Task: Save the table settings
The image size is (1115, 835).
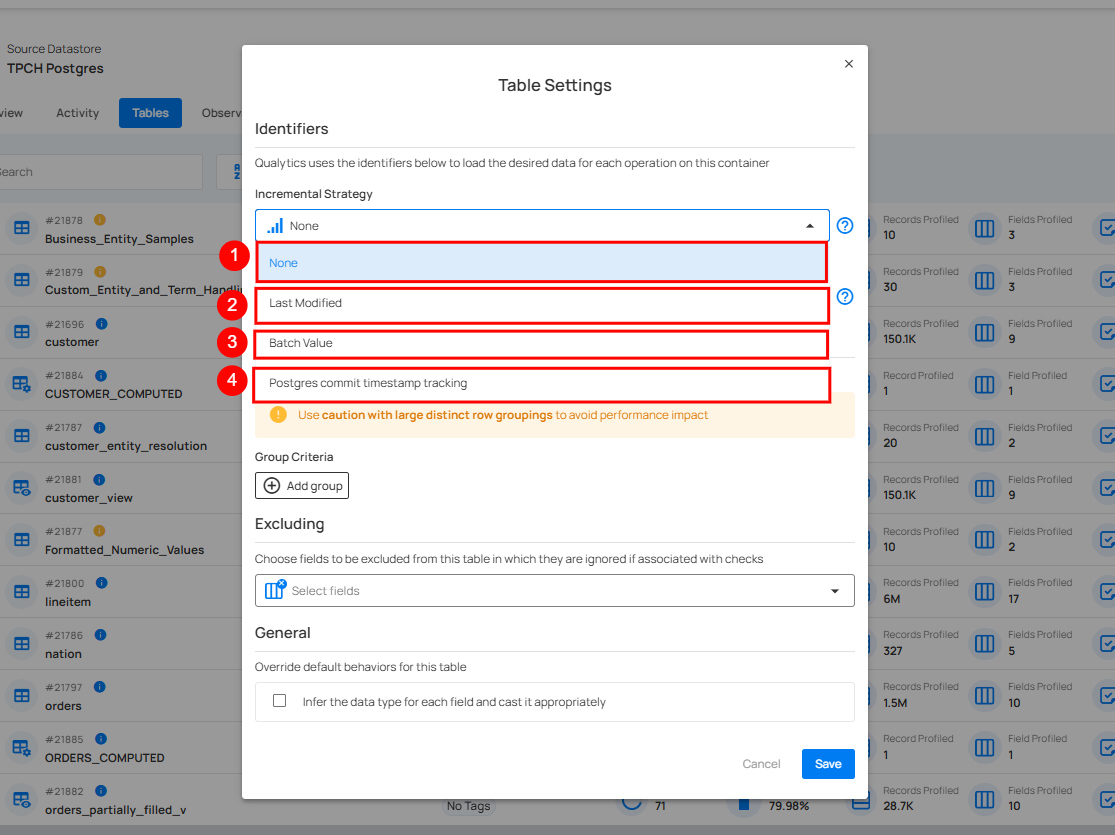Action: [827, 764]
